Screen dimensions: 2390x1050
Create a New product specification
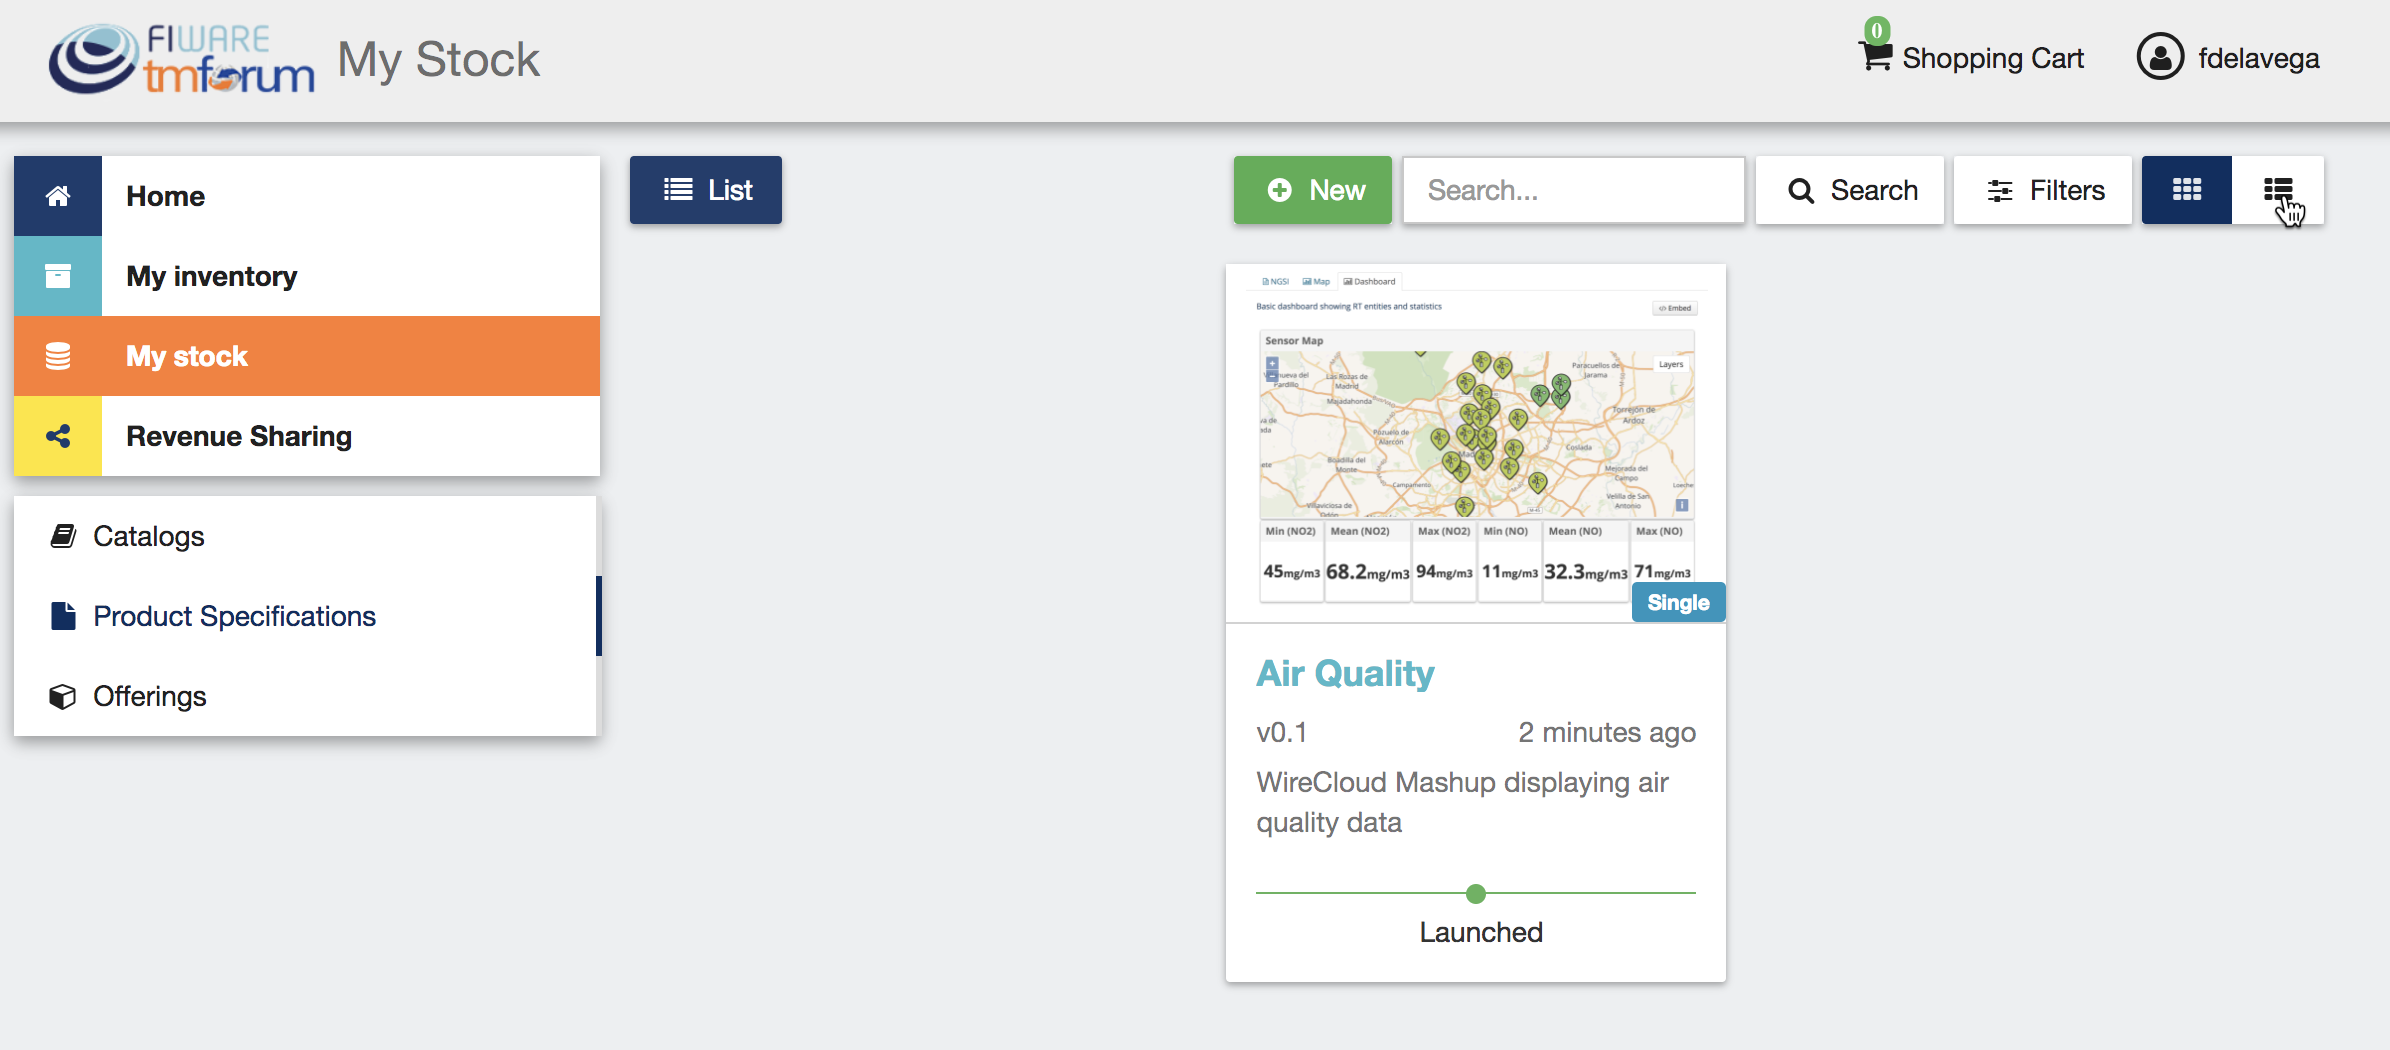1313,190
